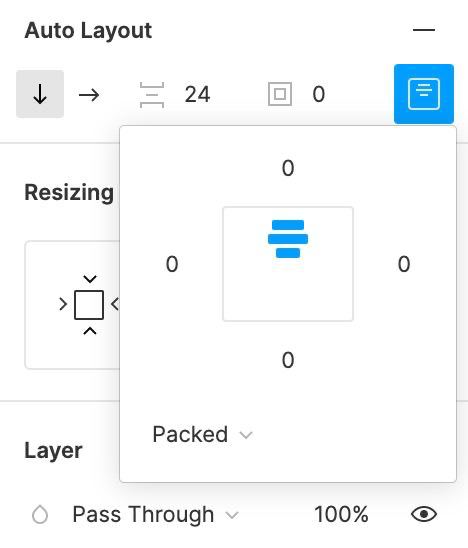Click chevron next to Packed
468x548 pixels.
click(246, 435)
